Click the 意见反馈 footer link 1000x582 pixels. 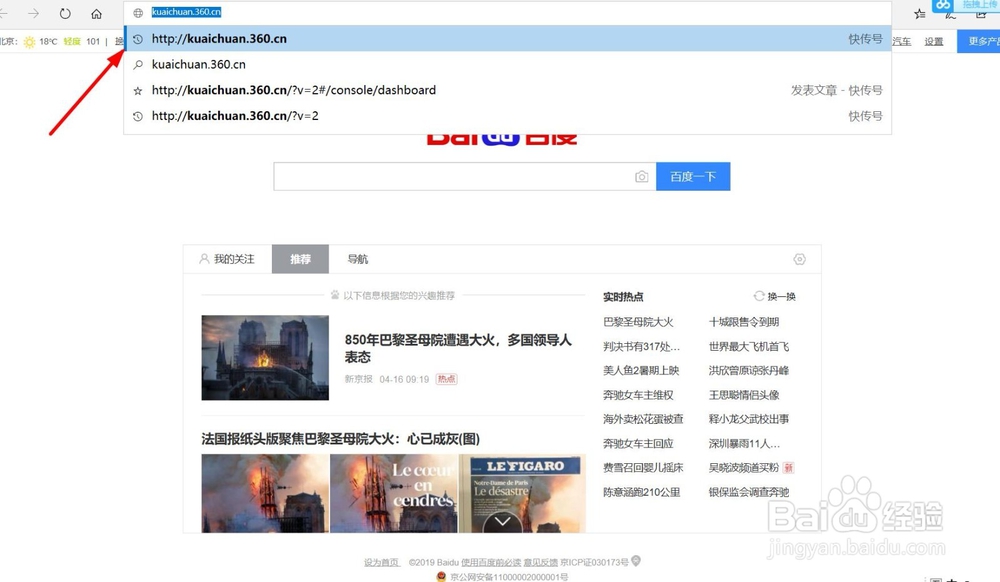click(x=541, y=562)
